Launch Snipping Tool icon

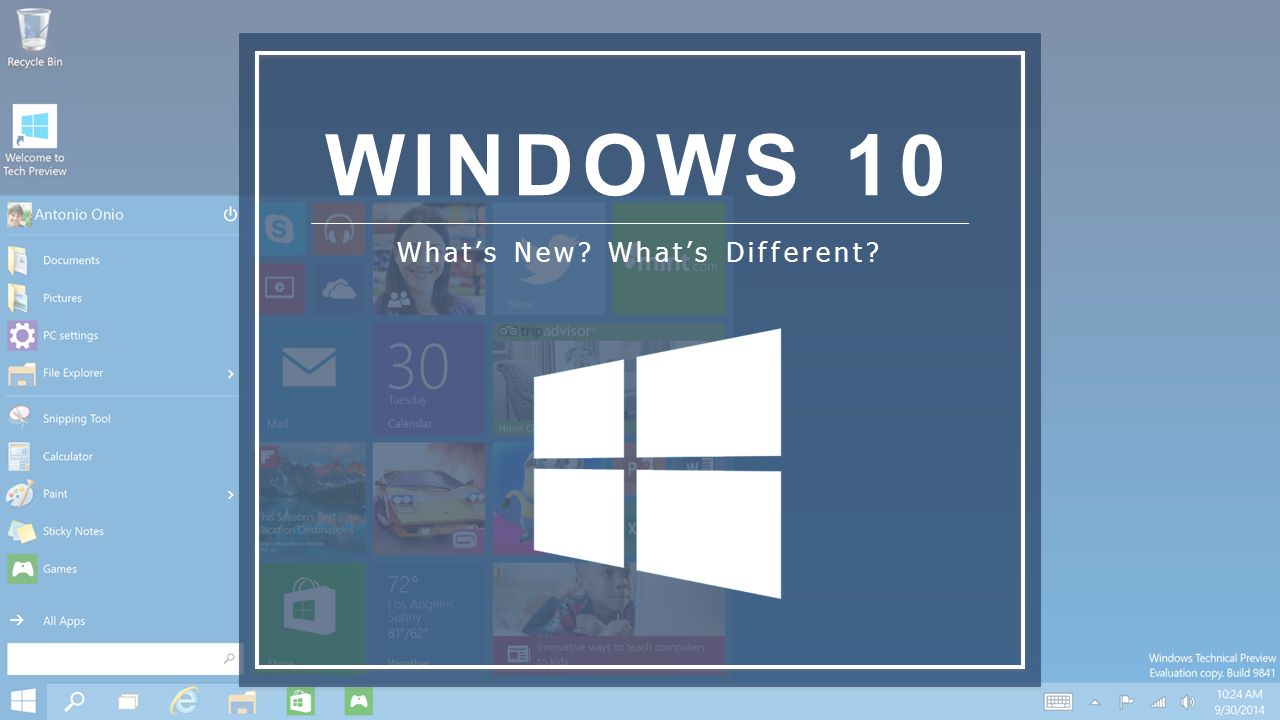(21, 418)
